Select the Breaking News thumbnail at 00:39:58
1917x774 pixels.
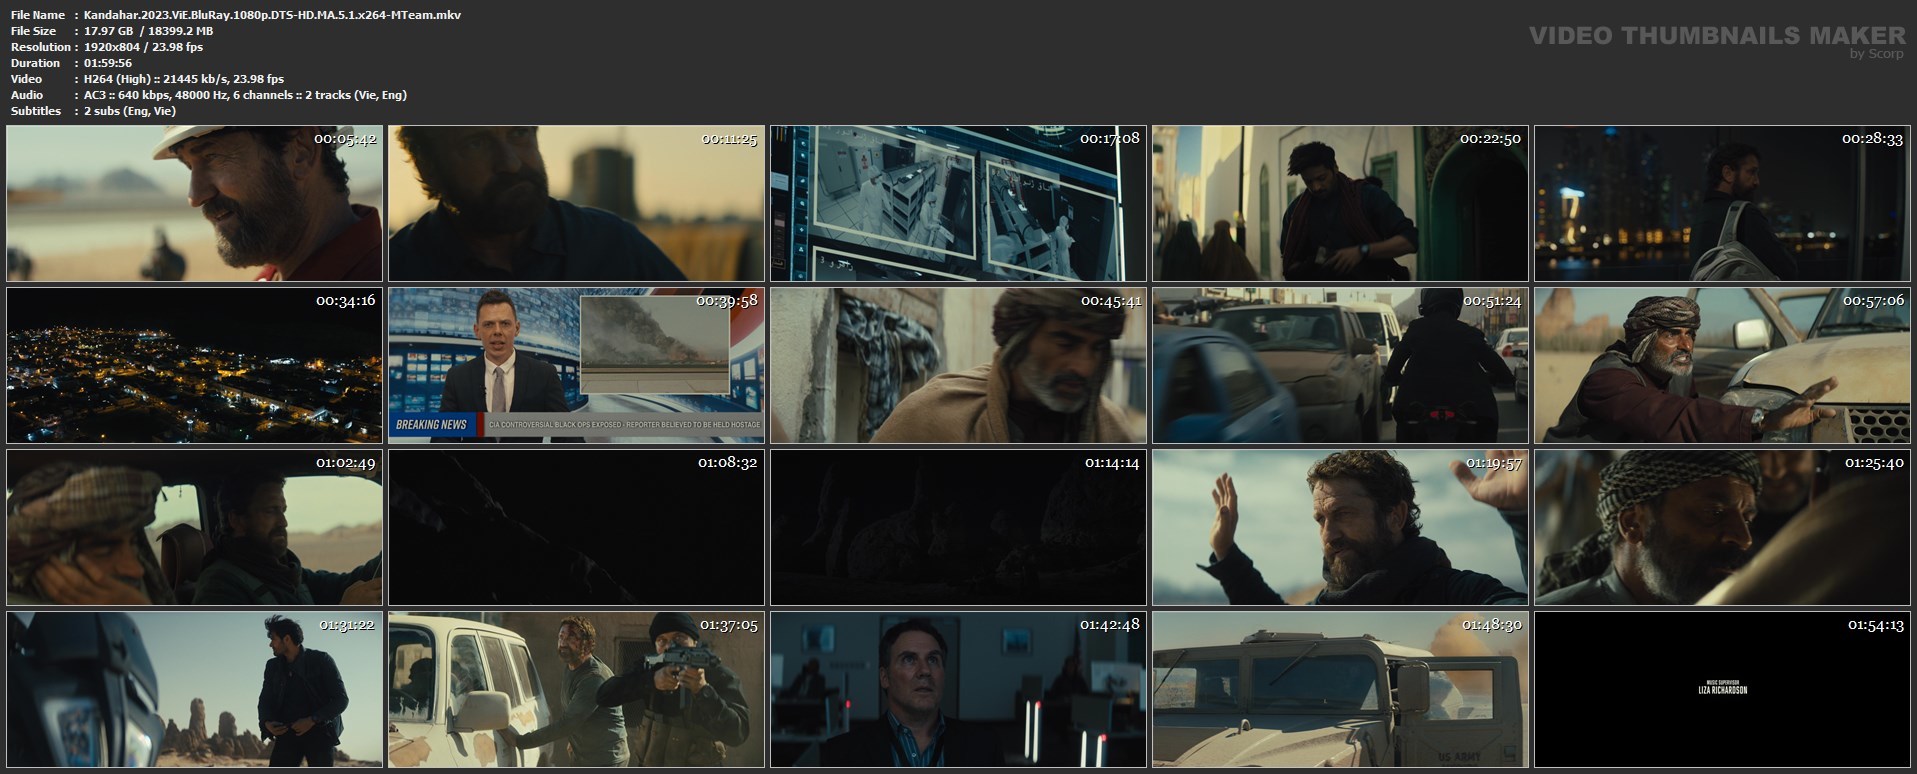[576, 366]
